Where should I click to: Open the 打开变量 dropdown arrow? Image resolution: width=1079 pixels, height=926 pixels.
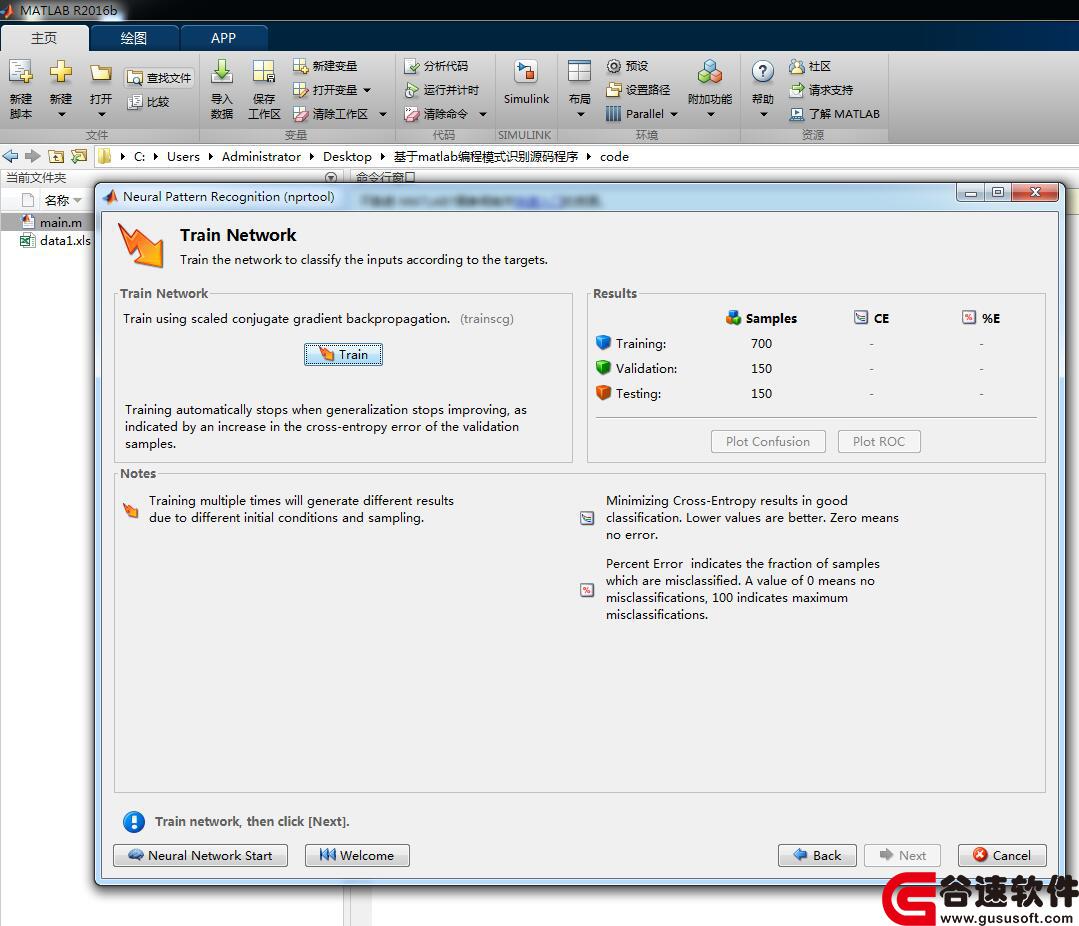[367, 90]
